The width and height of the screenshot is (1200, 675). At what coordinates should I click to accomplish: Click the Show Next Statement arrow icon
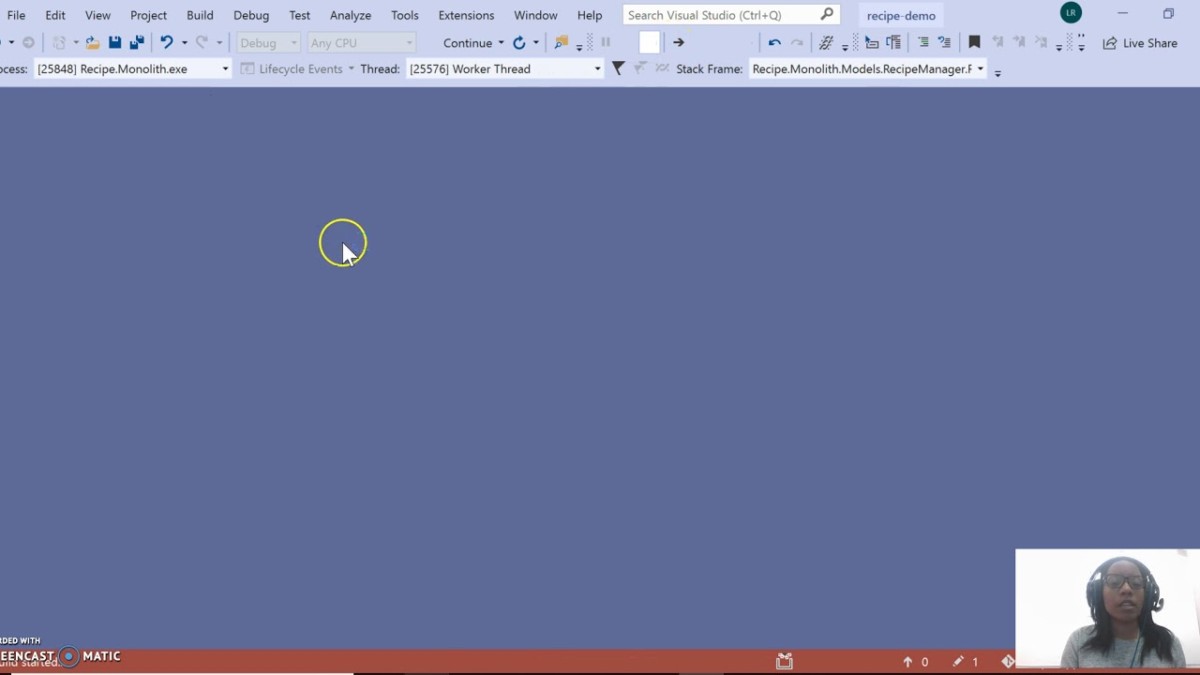pos(678,43)
